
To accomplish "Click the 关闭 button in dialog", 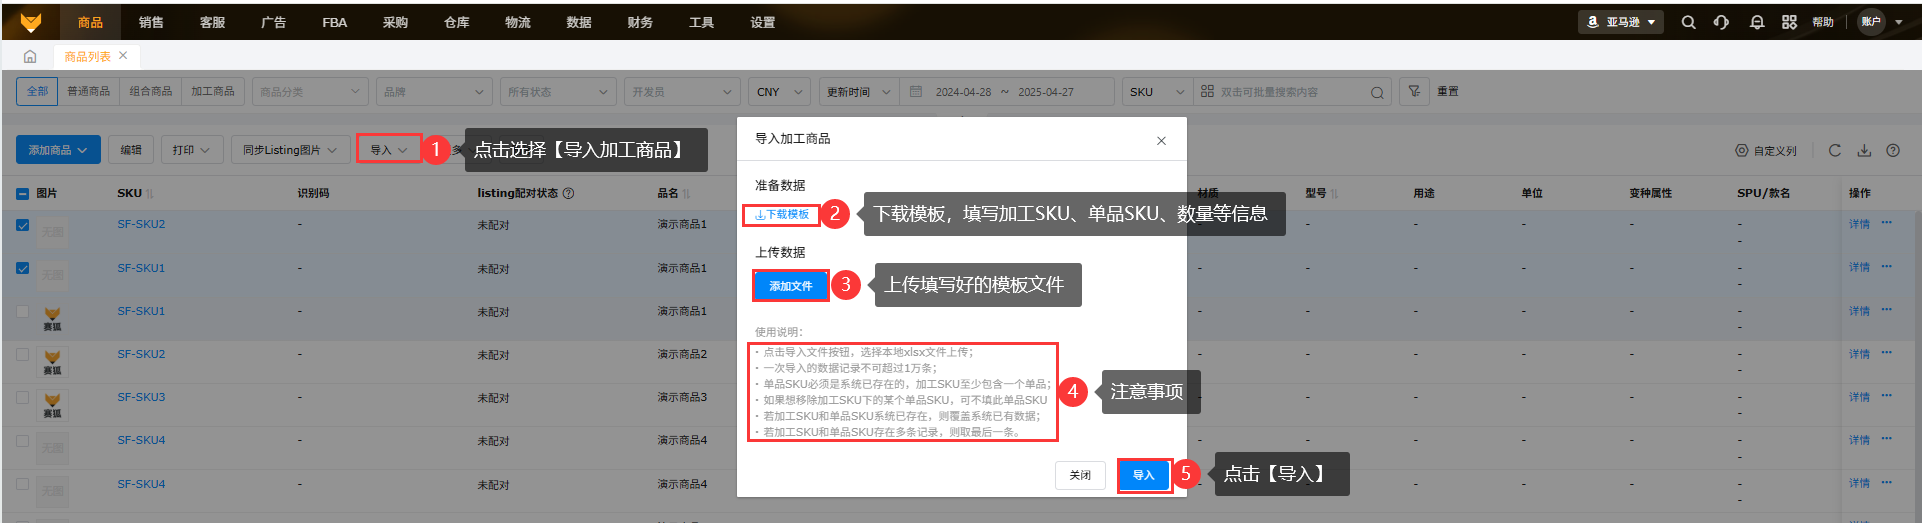I will click(1080, 475).
